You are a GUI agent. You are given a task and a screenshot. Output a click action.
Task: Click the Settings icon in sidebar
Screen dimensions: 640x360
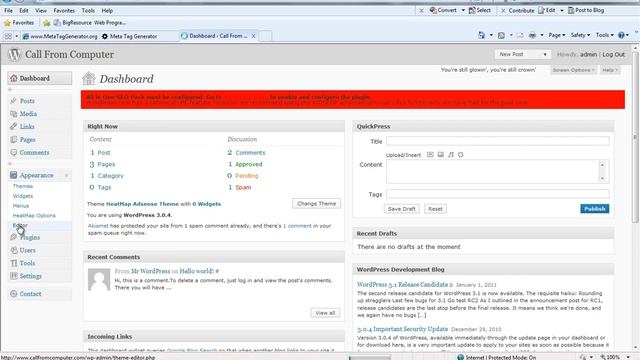pyautogui.click(x=13, y=276)
